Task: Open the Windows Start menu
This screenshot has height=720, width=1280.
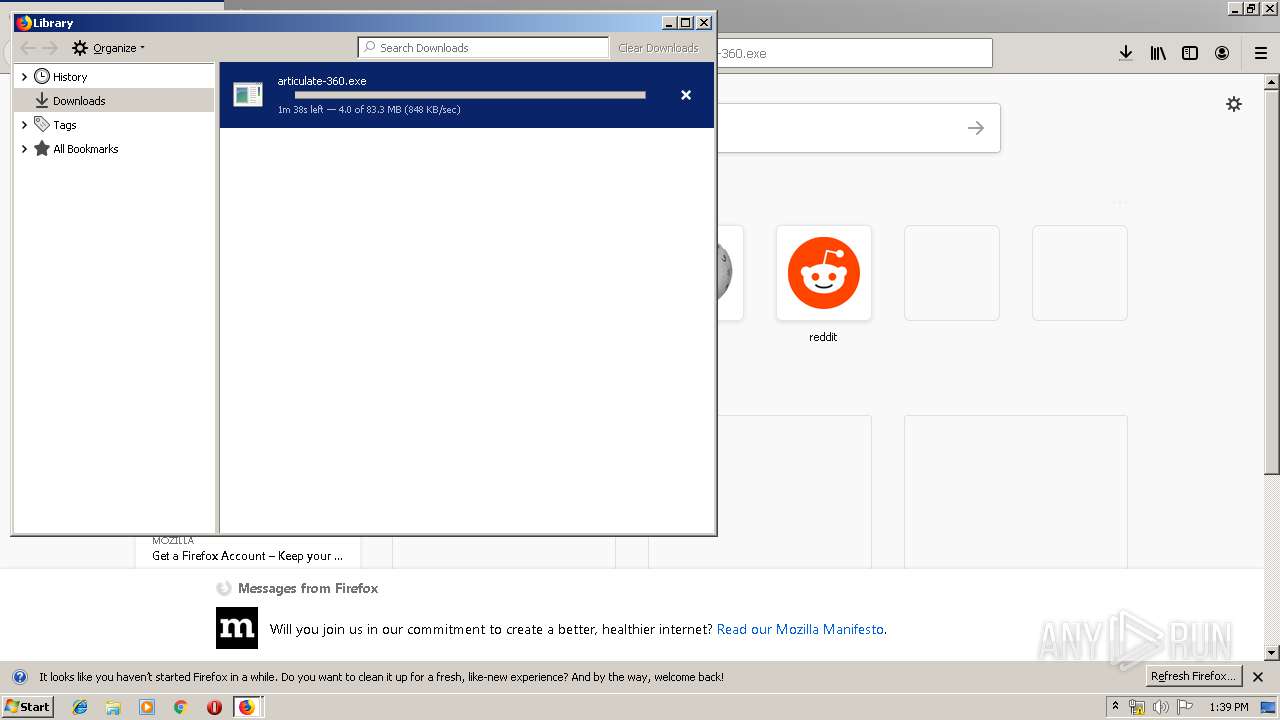Action: click(x=27, y=706)
